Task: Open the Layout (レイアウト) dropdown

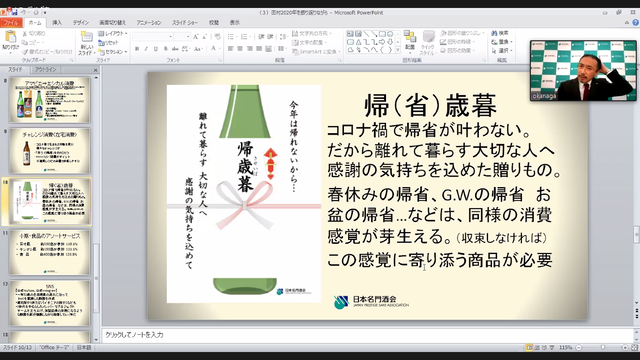Action: [x=113, y=33]
